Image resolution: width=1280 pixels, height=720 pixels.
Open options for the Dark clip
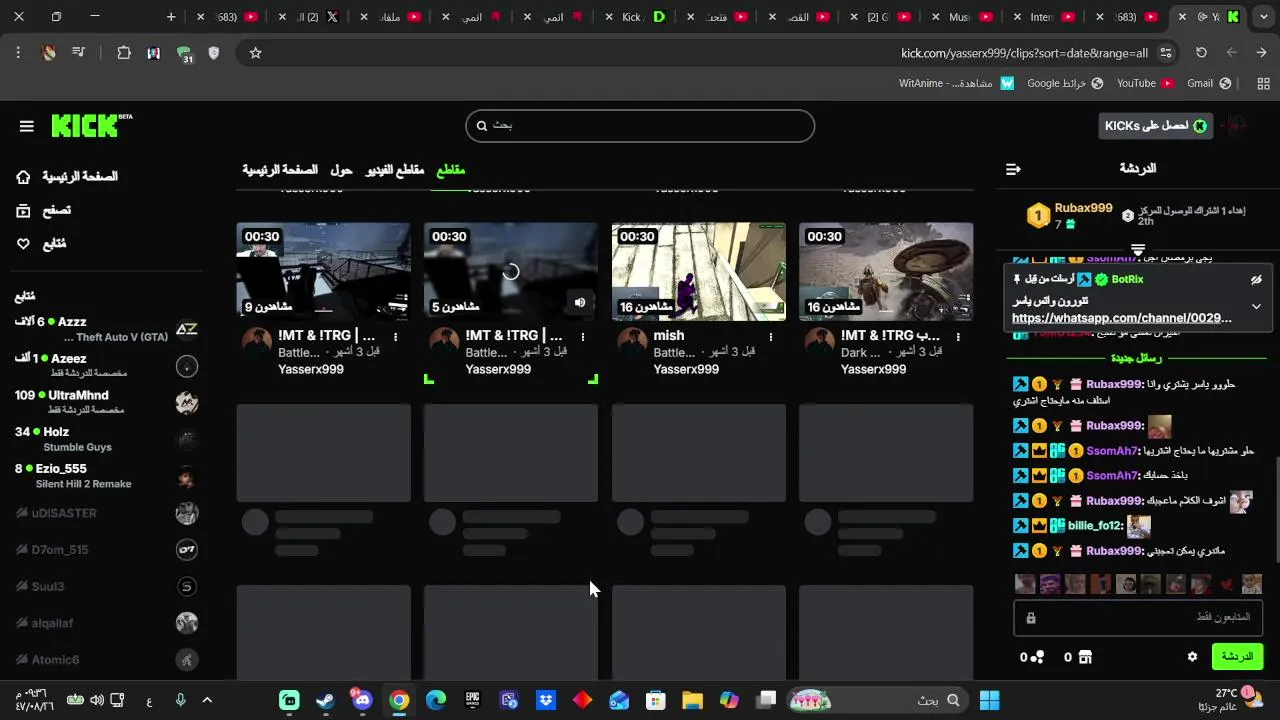click(958, 337)
